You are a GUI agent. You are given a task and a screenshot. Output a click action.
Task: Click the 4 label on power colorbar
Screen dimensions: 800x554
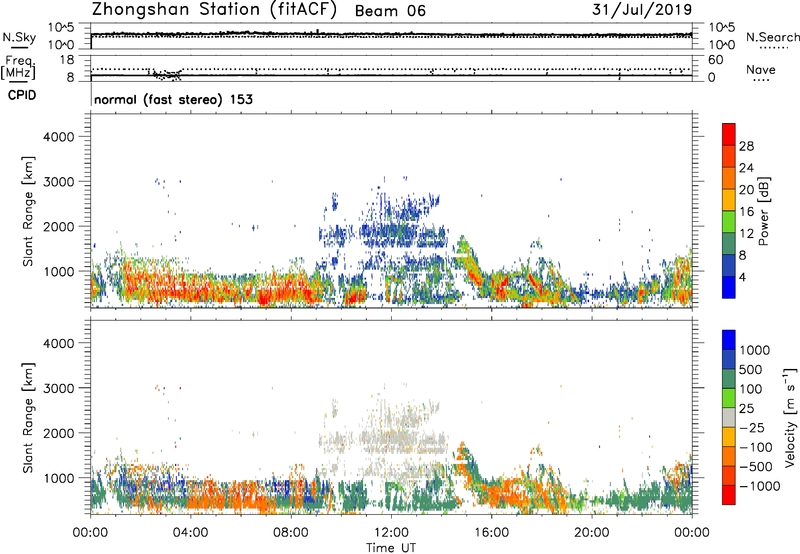743,278
